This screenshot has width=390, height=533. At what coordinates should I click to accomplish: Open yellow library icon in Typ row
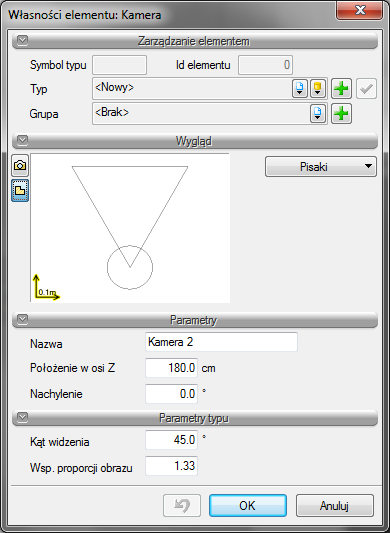click(318, 89)
